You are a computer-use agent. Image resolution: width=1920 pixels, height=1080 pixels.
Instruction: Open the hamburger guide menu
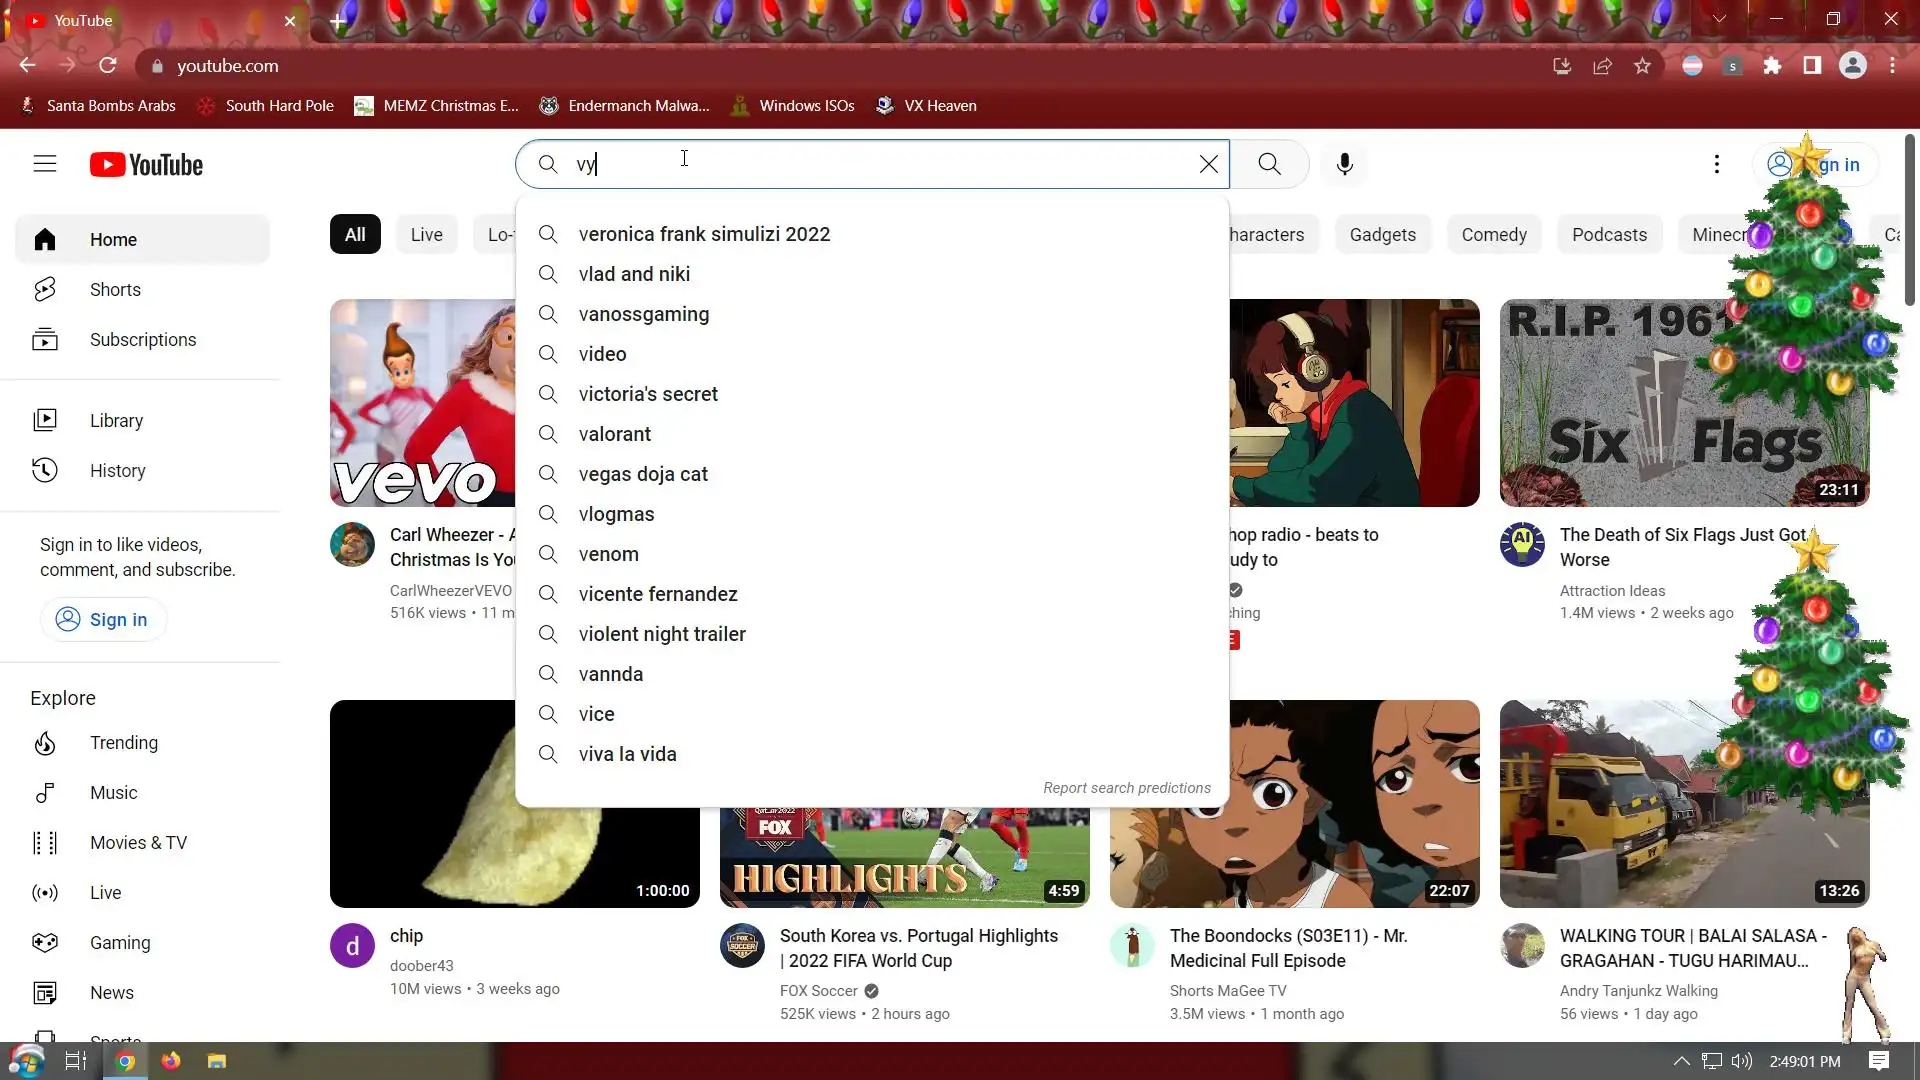[45, 164]
